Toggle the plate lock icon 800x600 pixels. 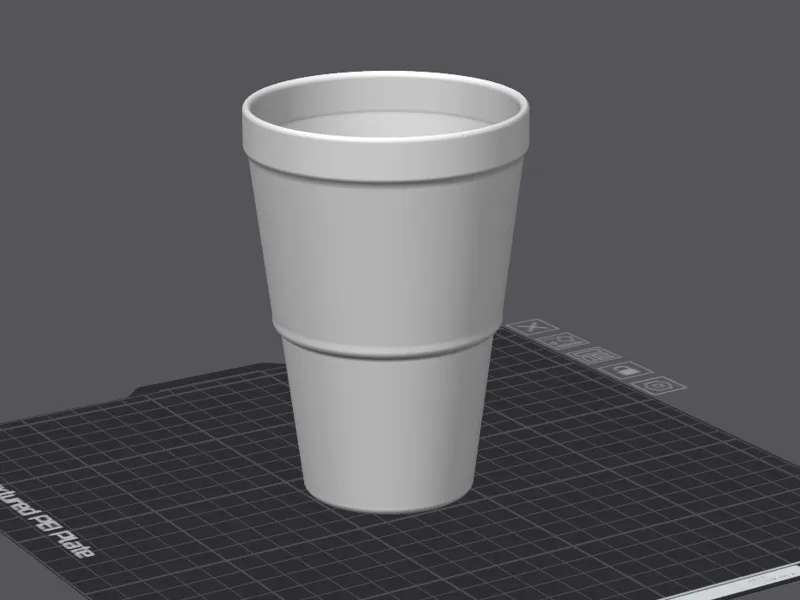coord(626,370)
